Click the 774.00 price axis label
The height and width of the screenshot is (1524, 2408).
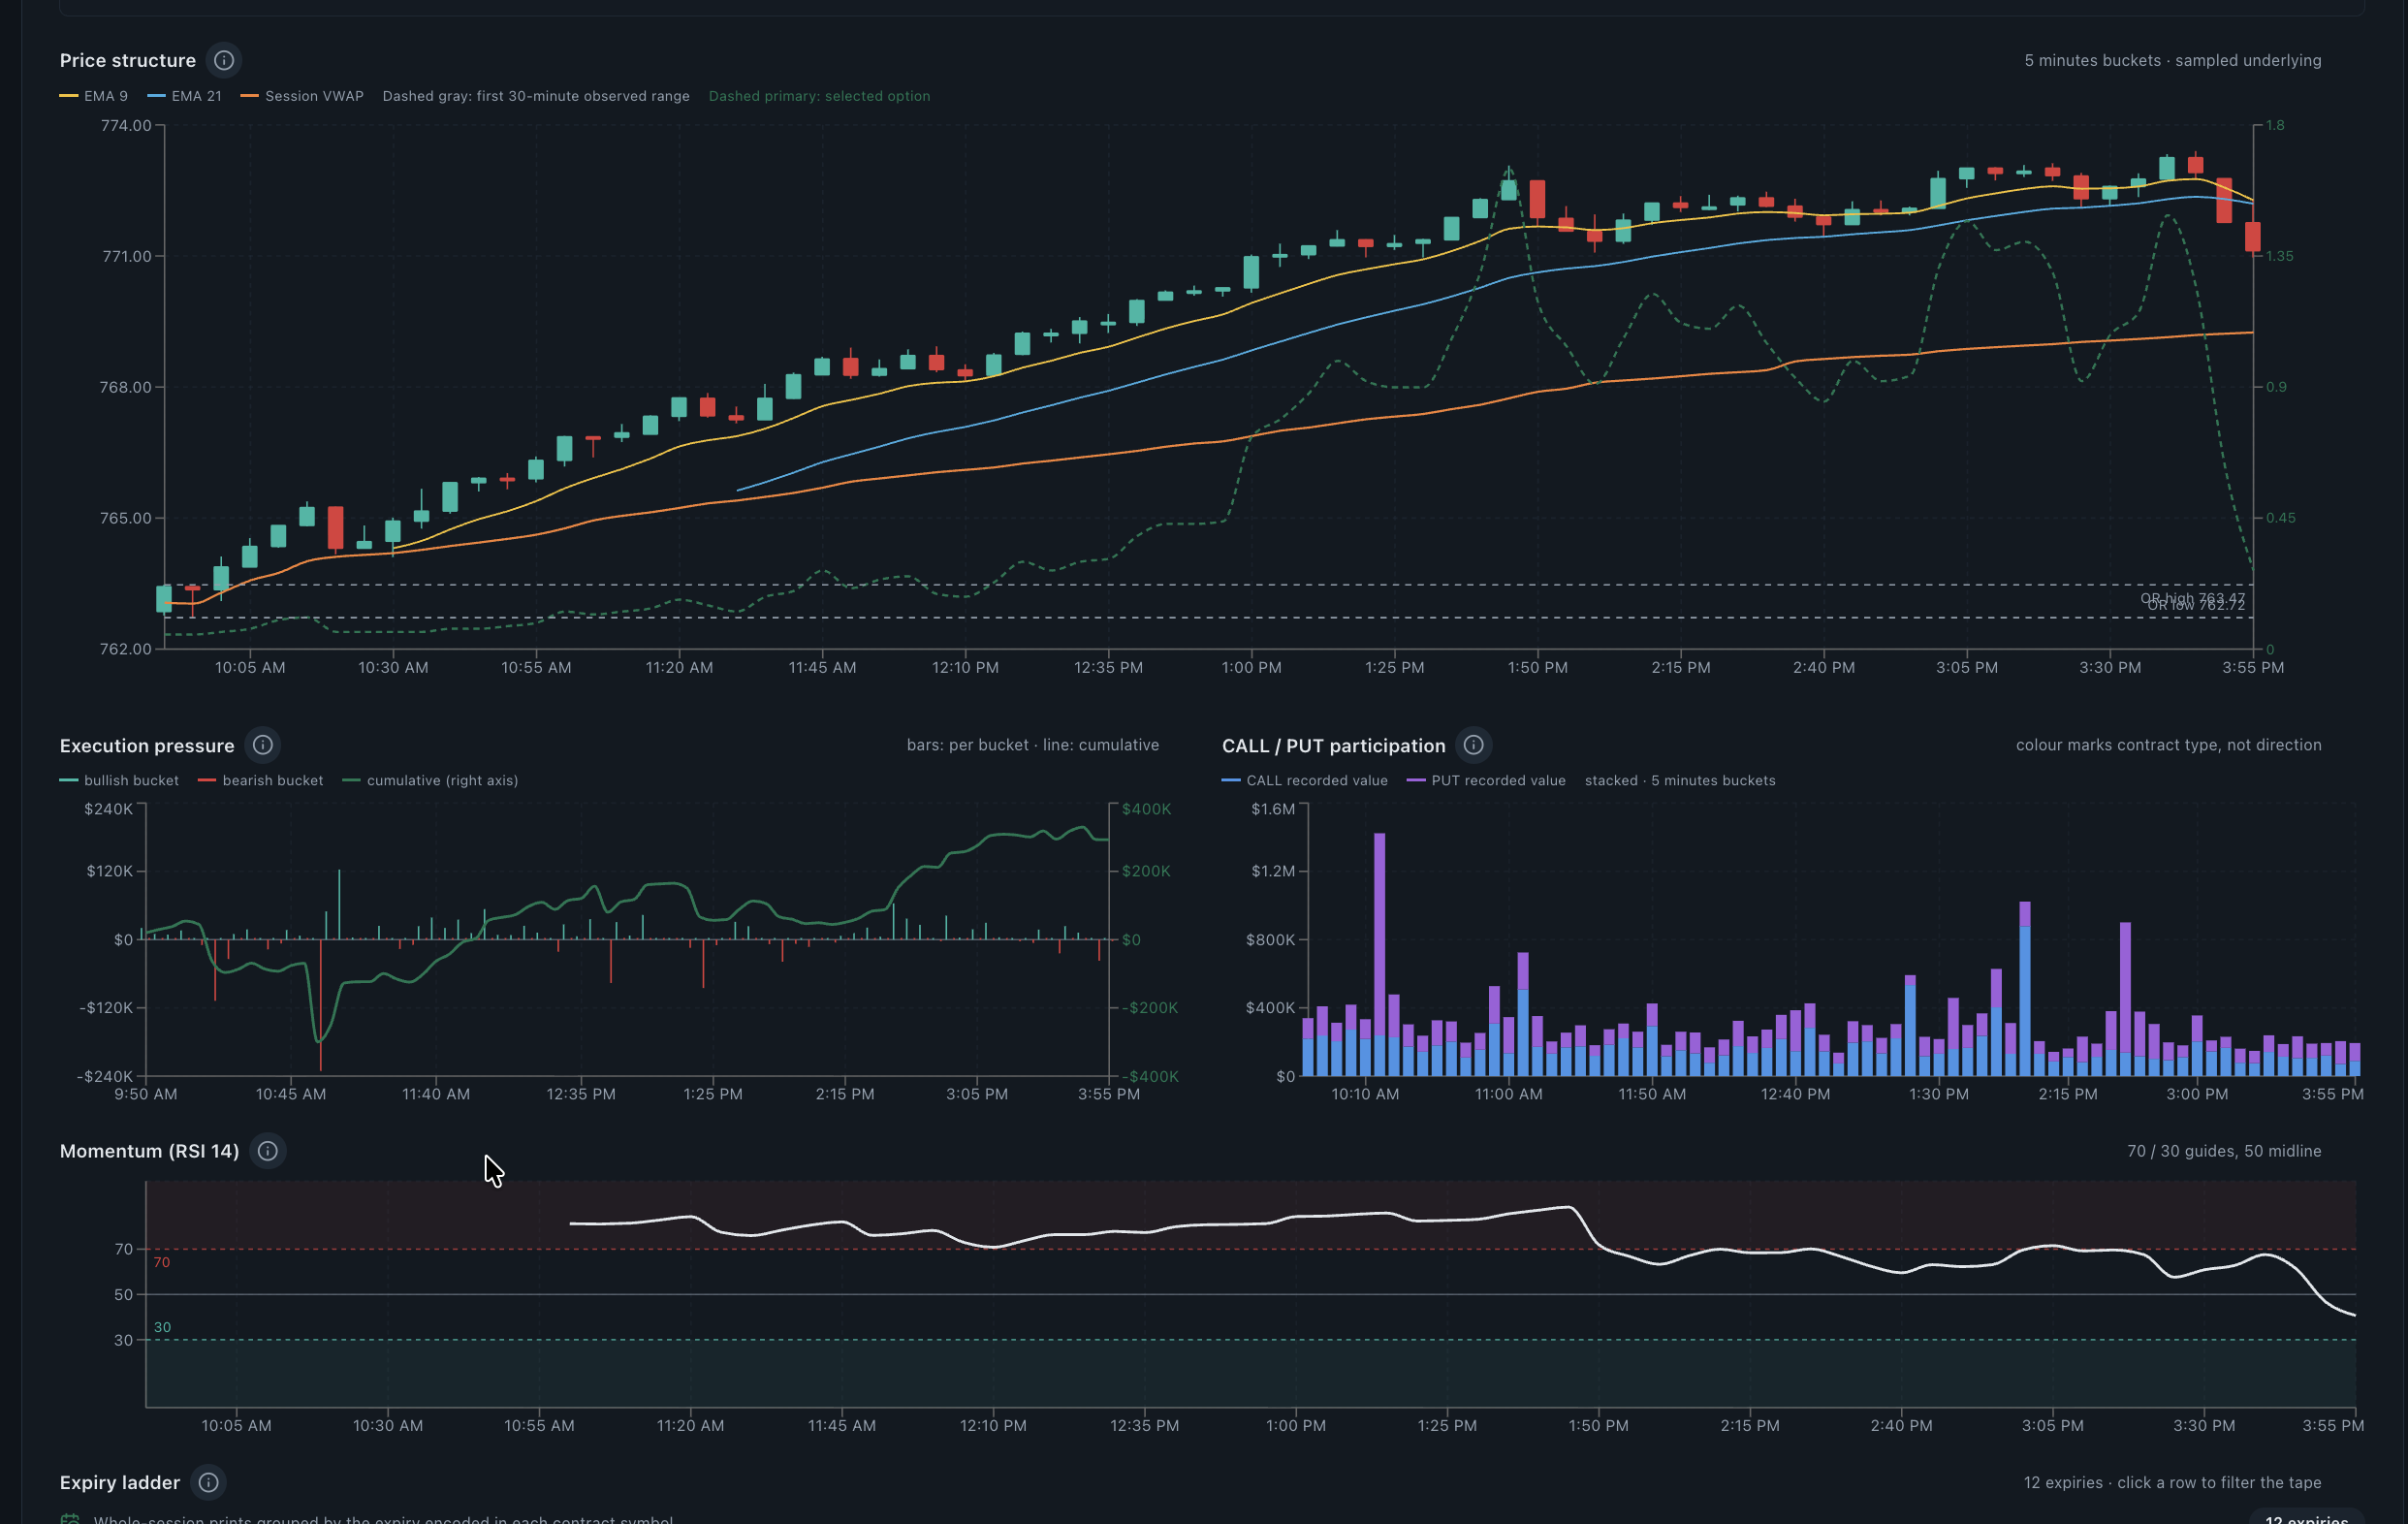pyautogui.click(x=126, y=125)
